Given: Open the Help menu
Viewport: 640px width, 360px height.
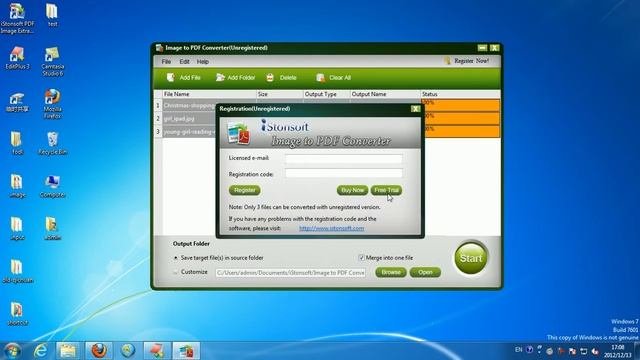Looking at the screenshot, I should click(202, 62).
